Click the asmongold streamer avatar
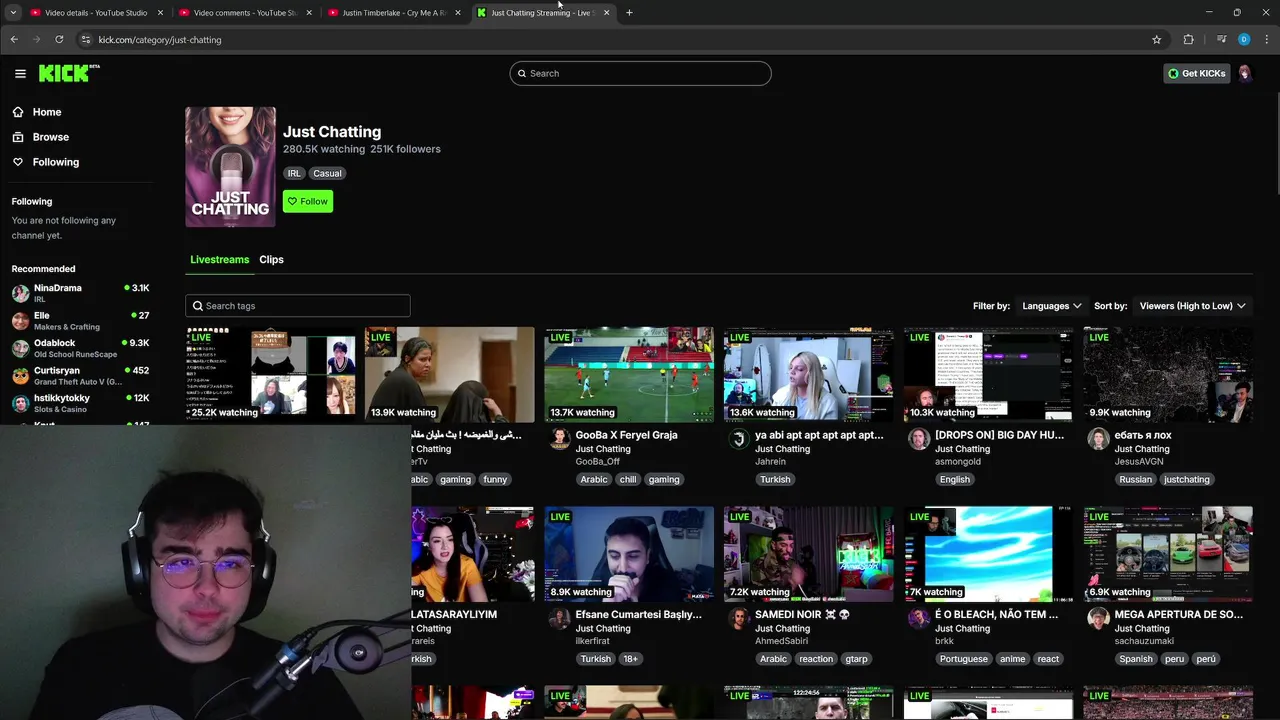1280x720 pixels. 919,438
